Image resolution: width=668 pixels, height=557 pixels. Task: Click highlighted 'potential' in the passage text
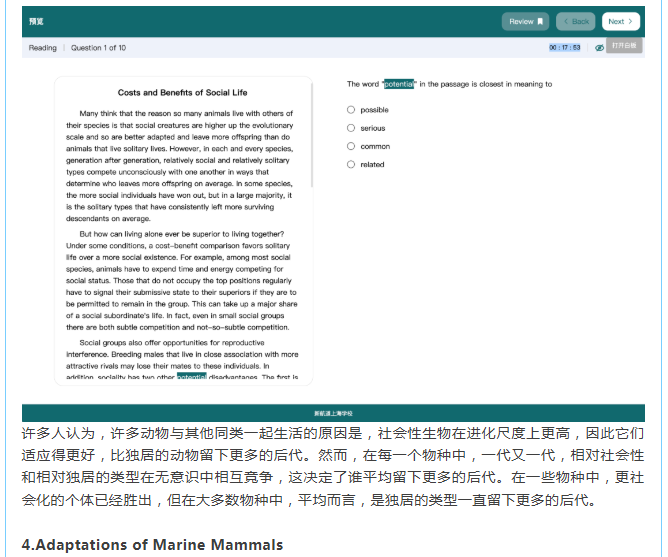click(192, 377)
